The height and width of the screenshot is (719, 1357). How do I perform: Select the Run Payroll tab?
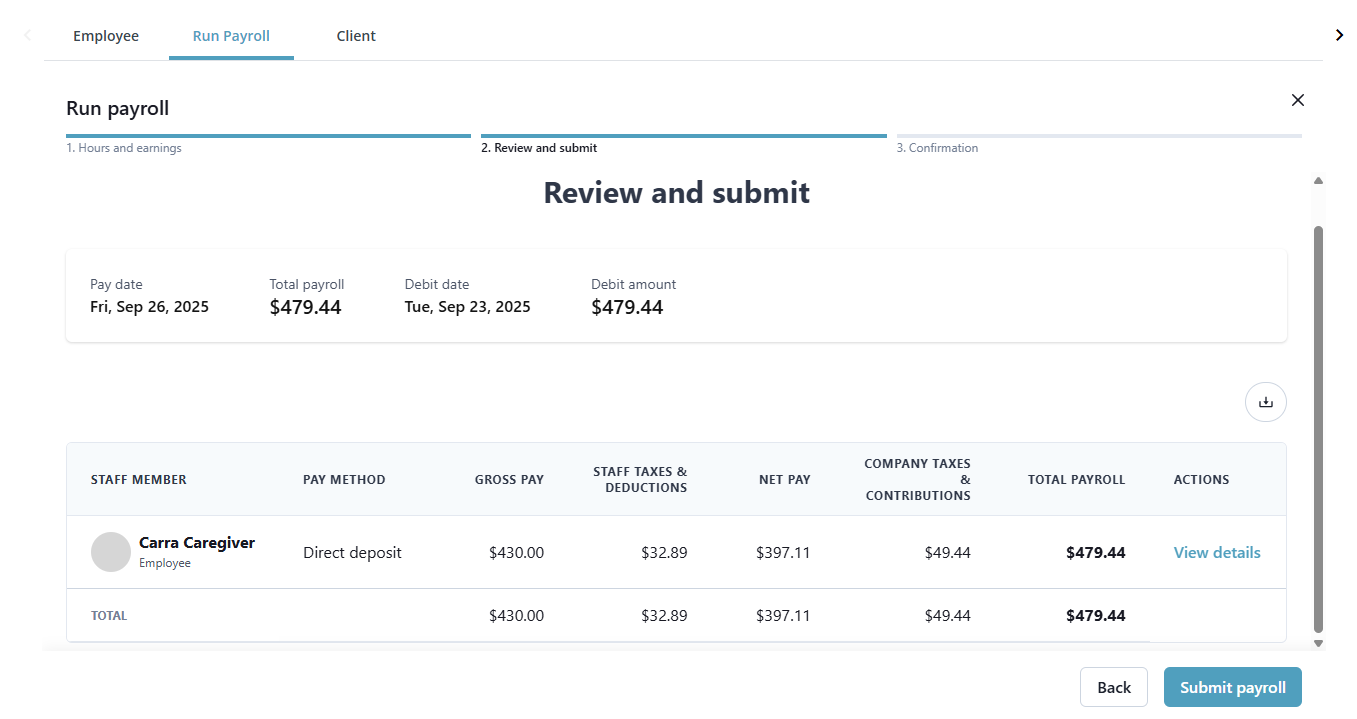tap(231, 36)
